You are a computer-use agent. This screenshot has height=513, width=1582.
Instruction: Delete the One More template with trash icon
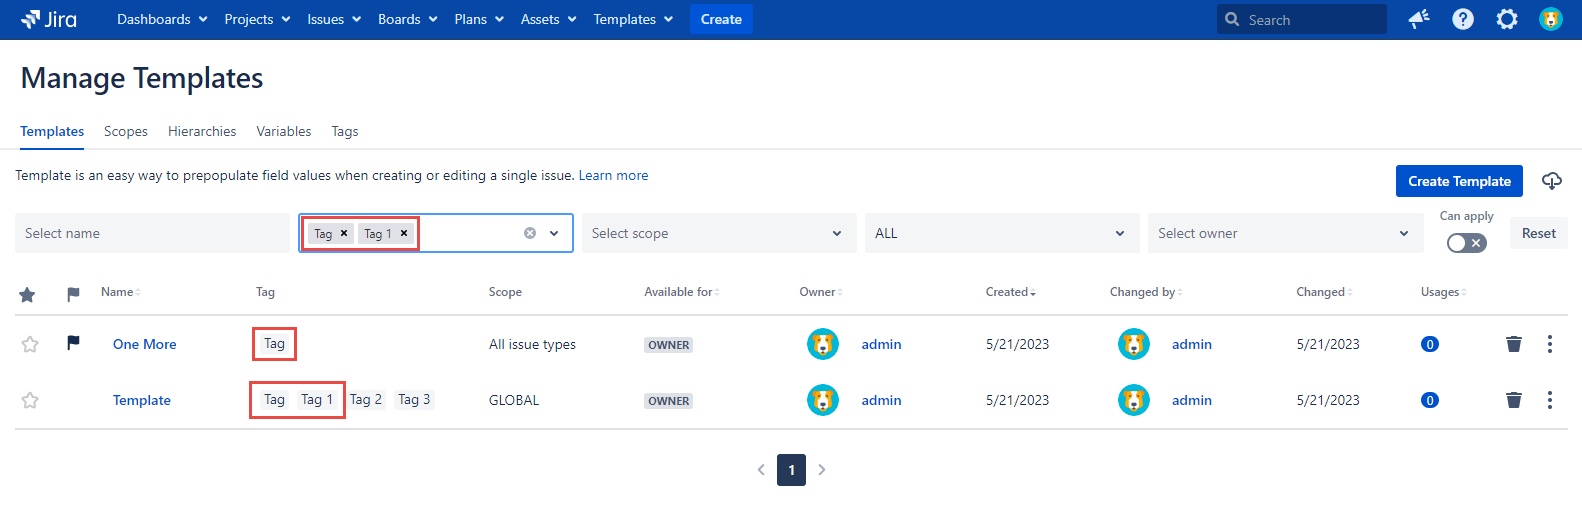point(1514,344)
